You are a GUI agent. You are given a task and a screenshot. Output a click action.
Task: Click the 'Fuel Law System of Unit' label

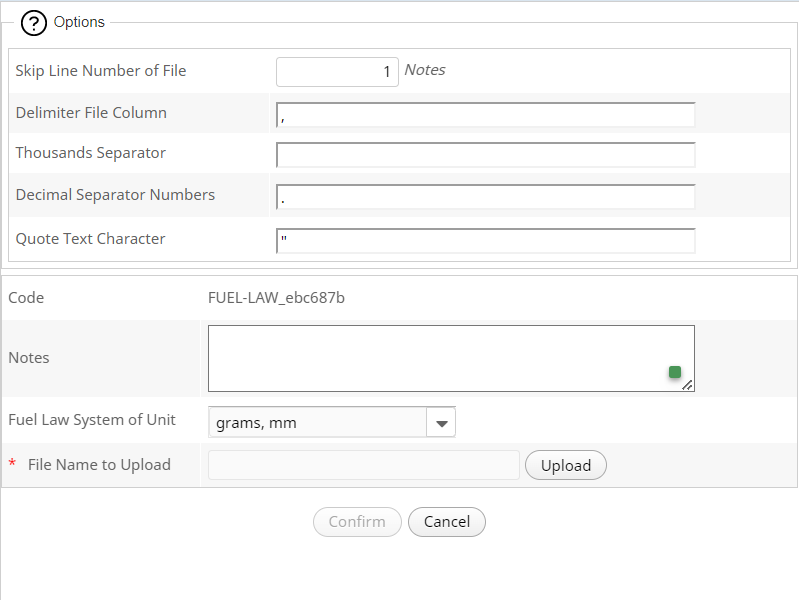92,420
